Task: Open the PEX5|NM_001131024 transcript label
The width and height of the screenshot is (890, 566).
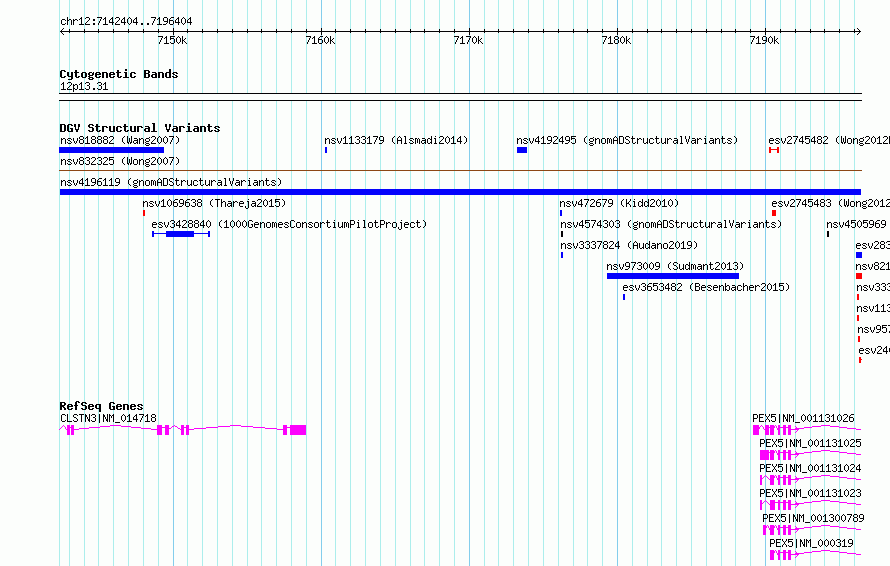Action: point(810,468)
